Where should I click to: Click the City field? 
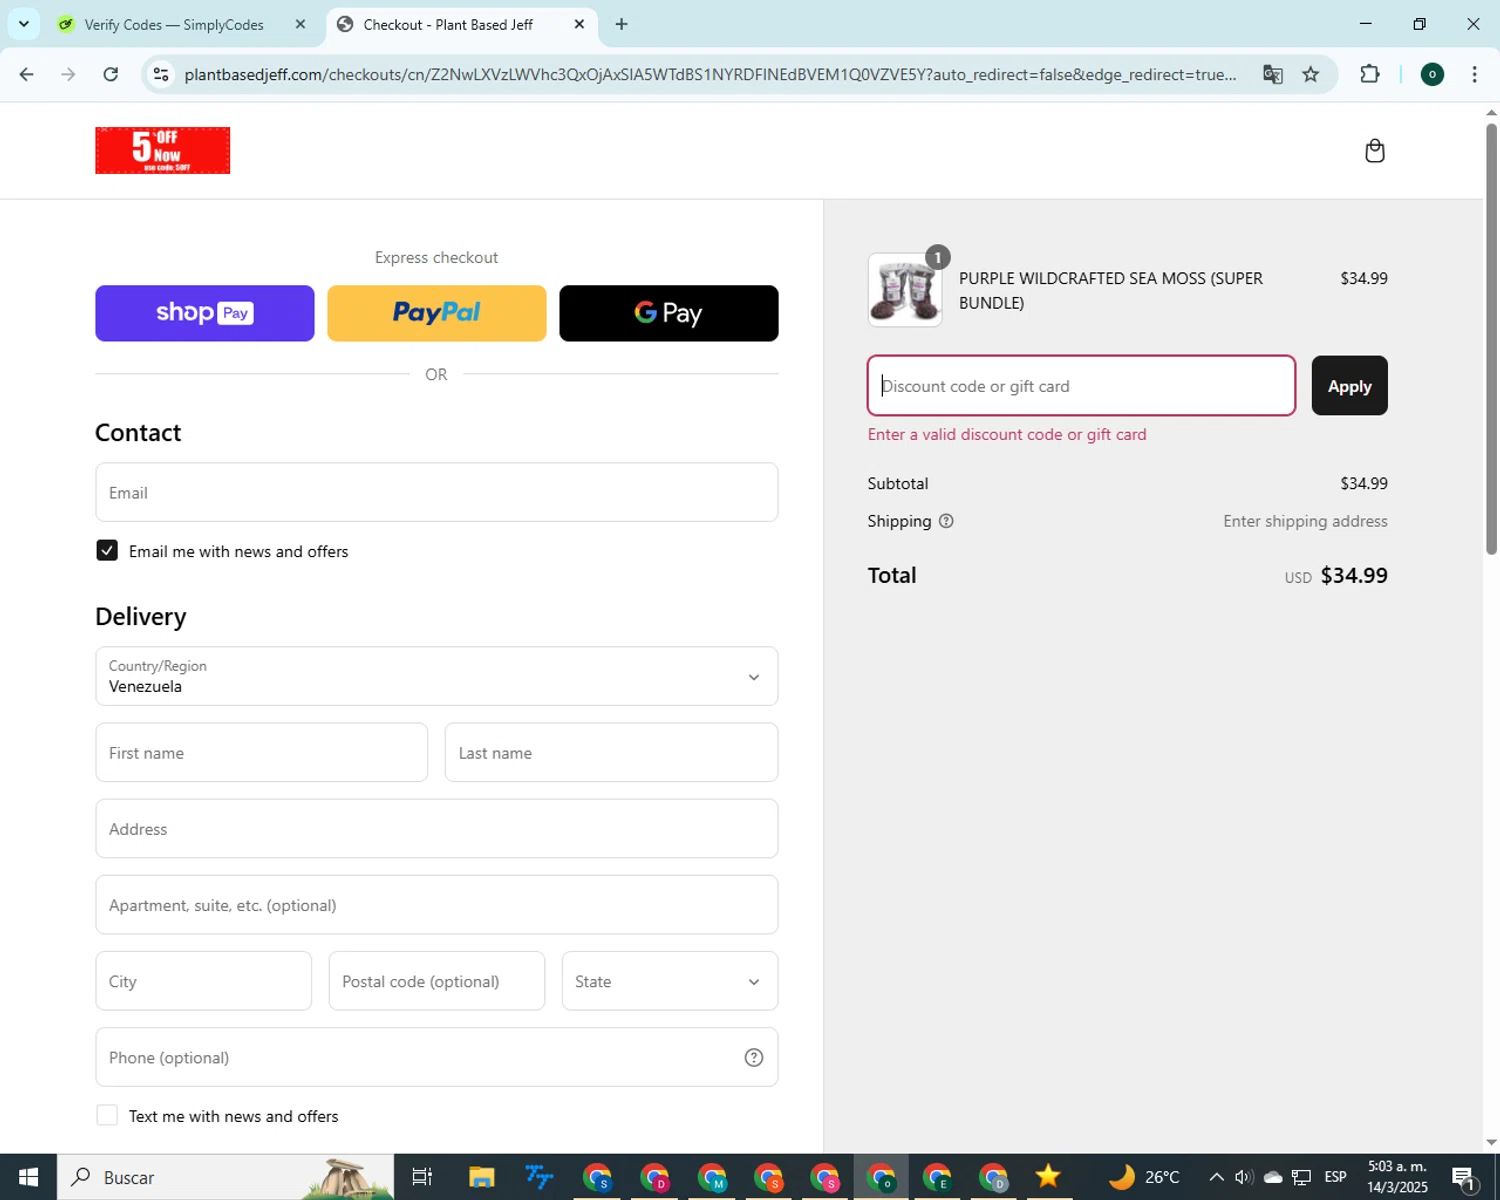tap(204, 981)
